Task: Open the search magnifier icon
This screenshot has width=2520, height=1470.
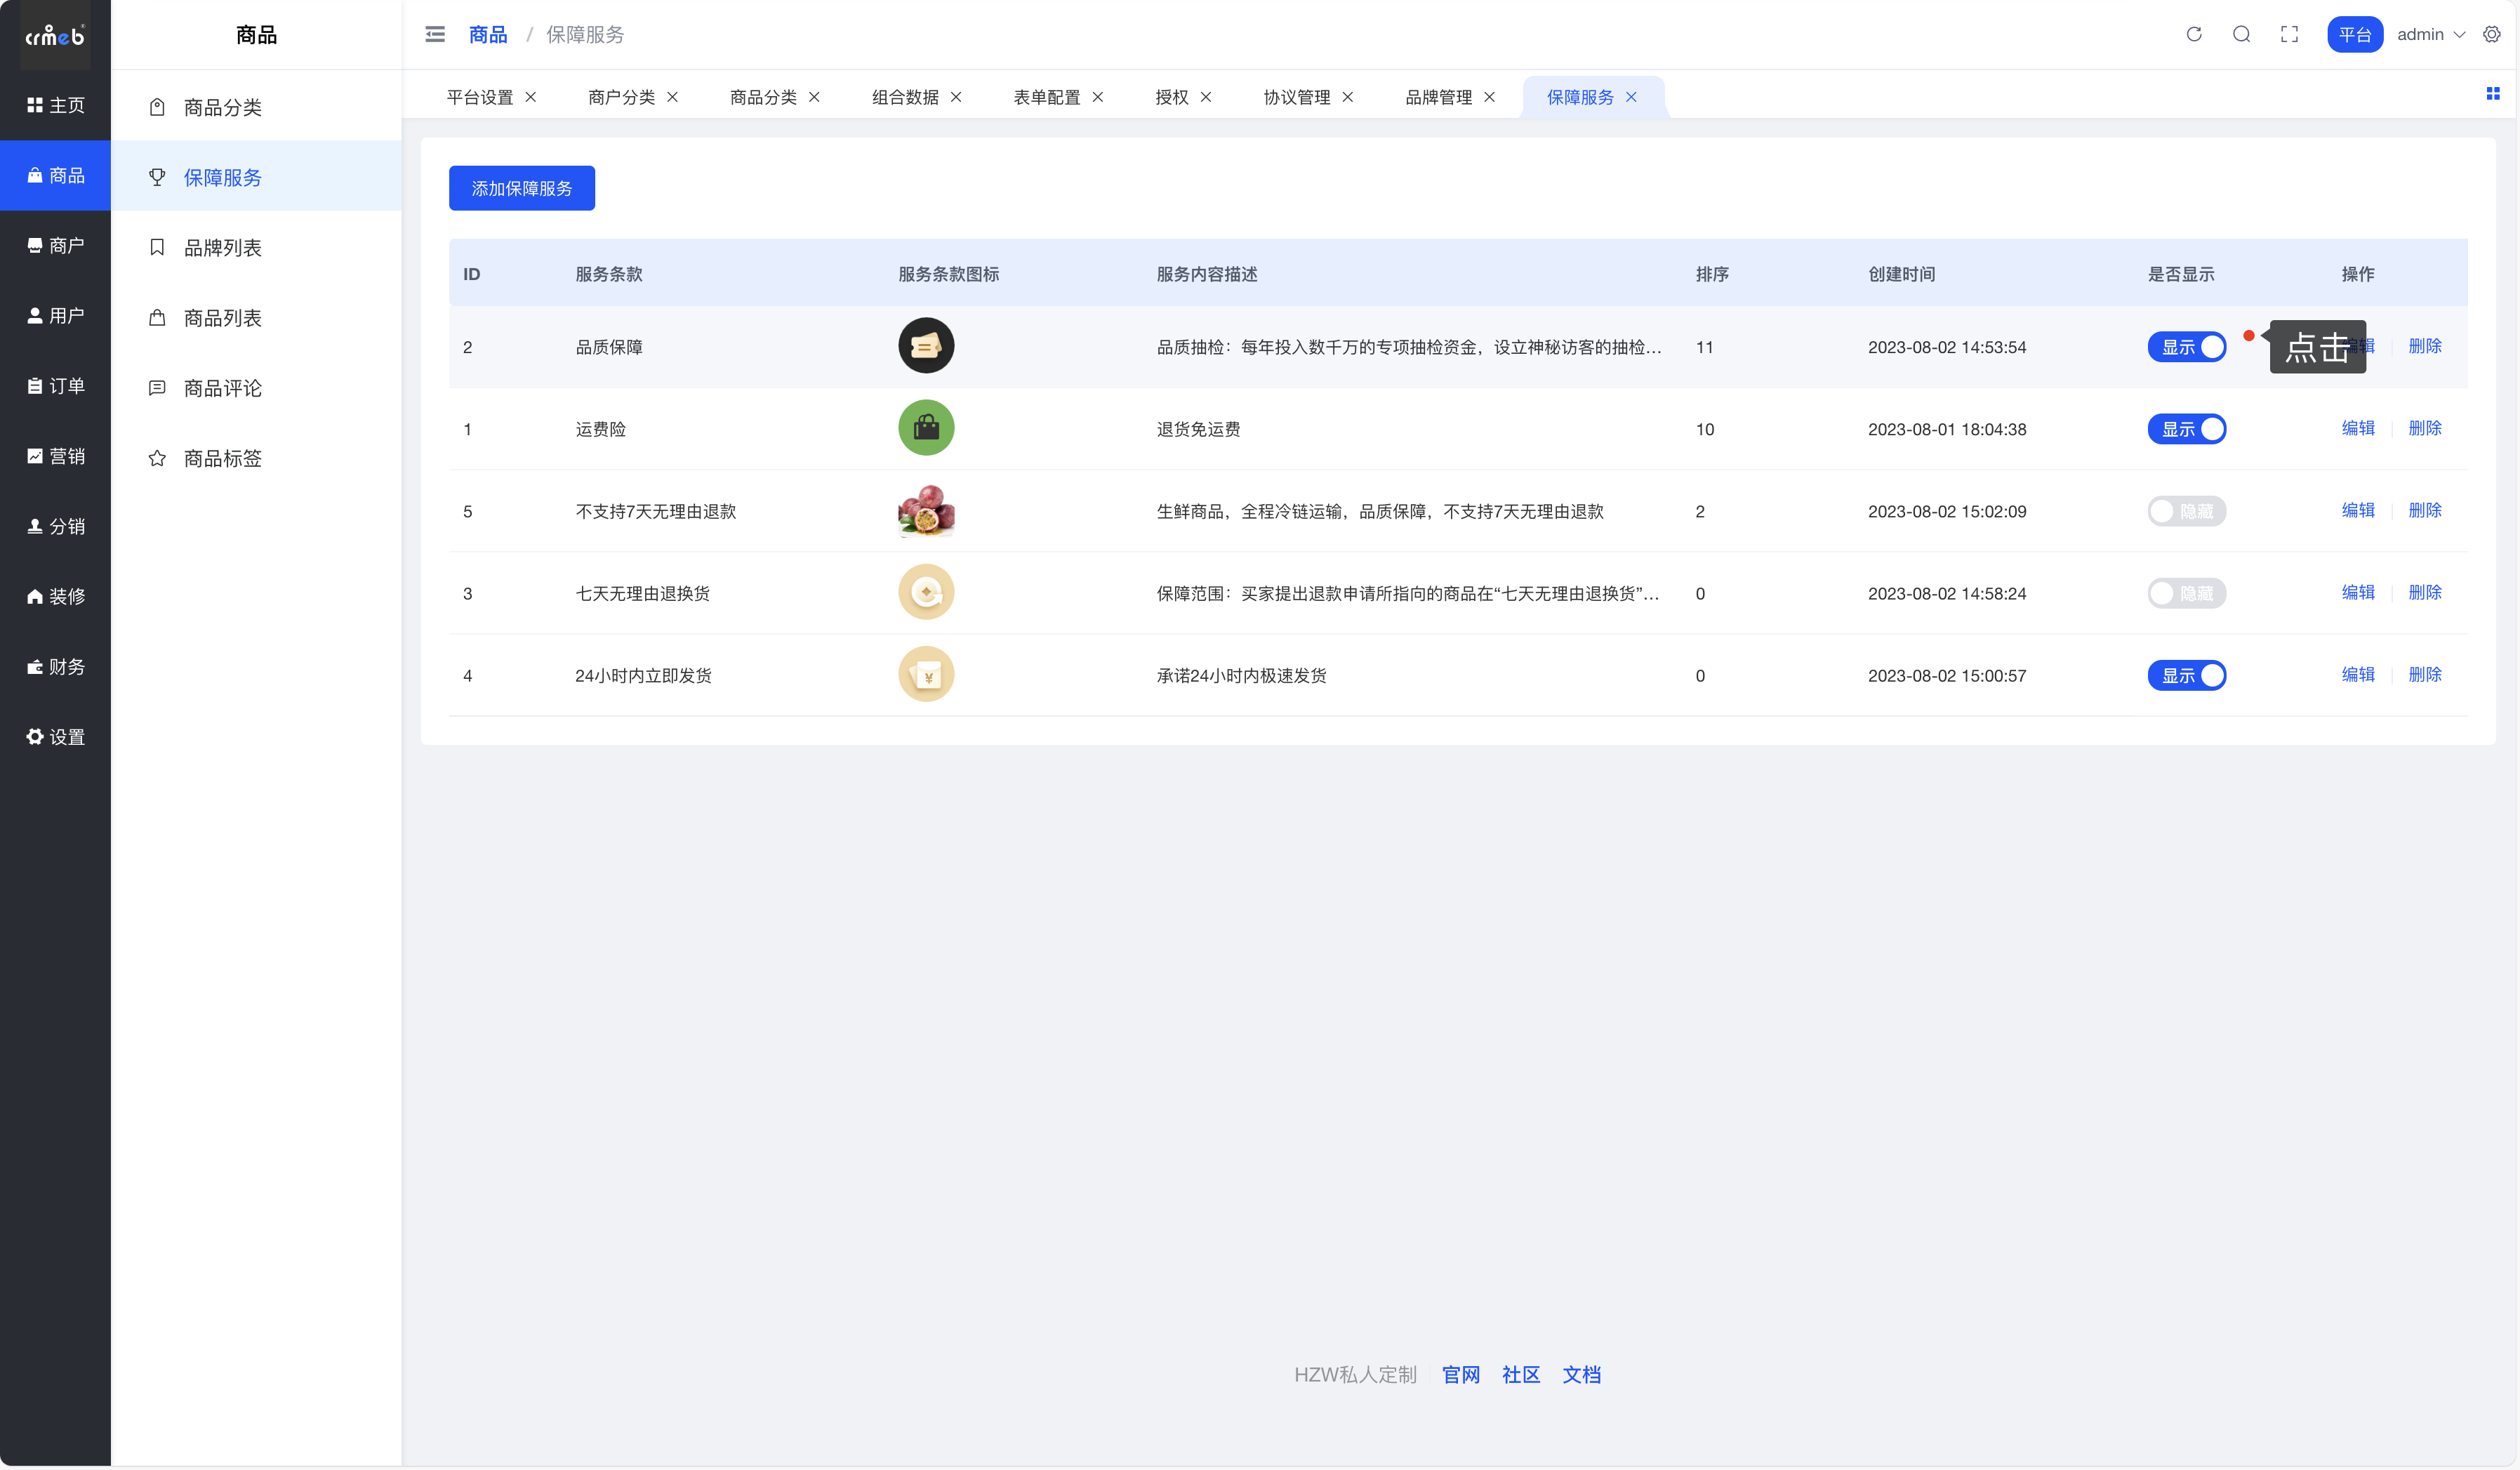Action: tap(2241, 34)
